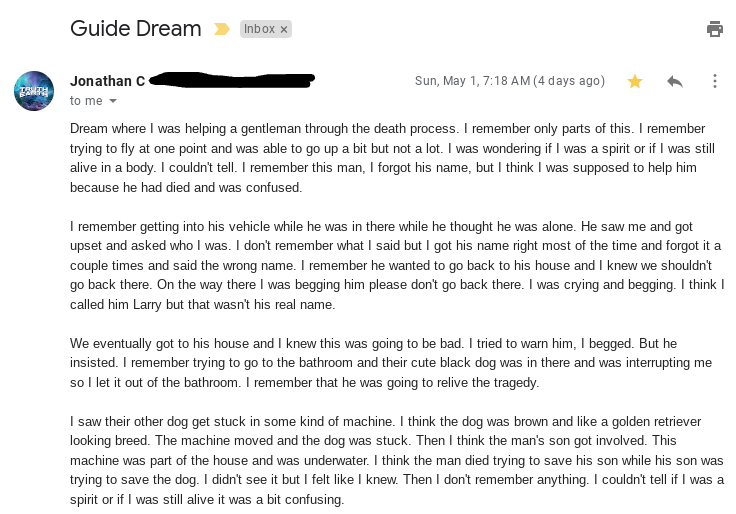
Task: Click the 'Guide Dream' subject heading
Action: 135,28
